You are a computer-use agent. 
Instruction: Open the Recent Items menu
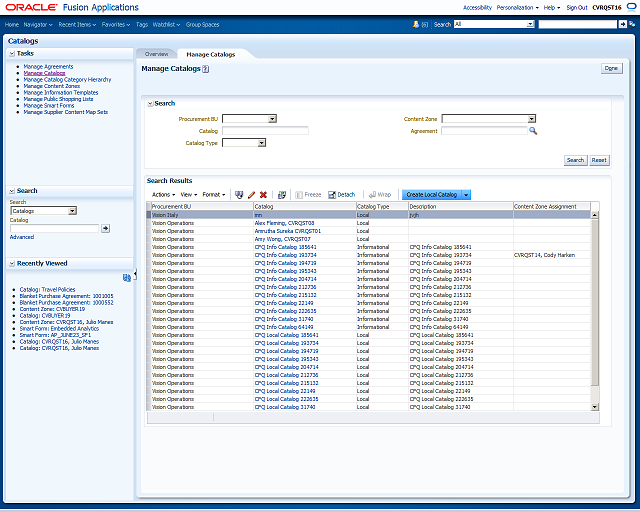pyautogui.click(x=78, y=25)
